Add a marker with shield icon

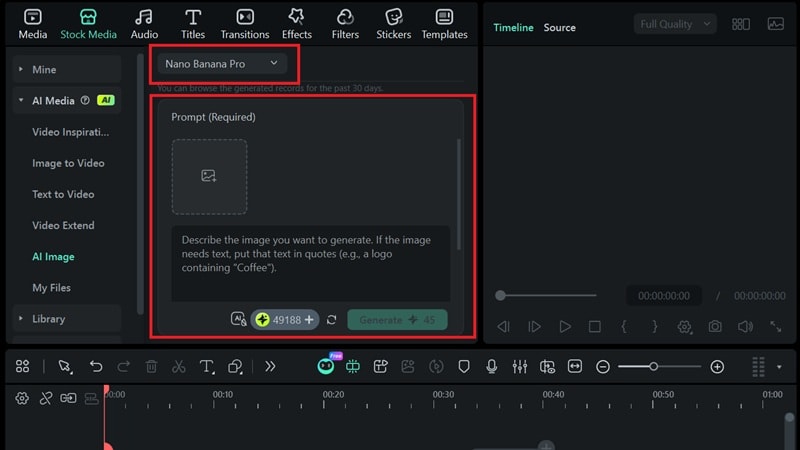click(x=464, y=366)
